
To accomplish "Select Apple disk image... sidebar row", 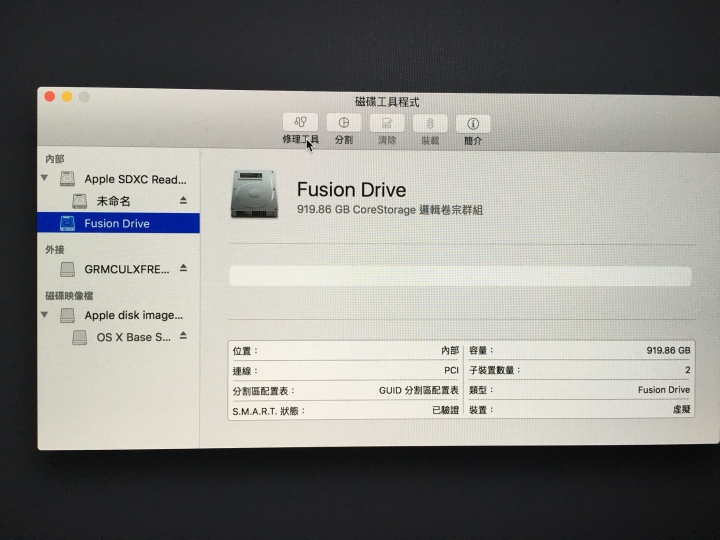I will pos(118,315).
